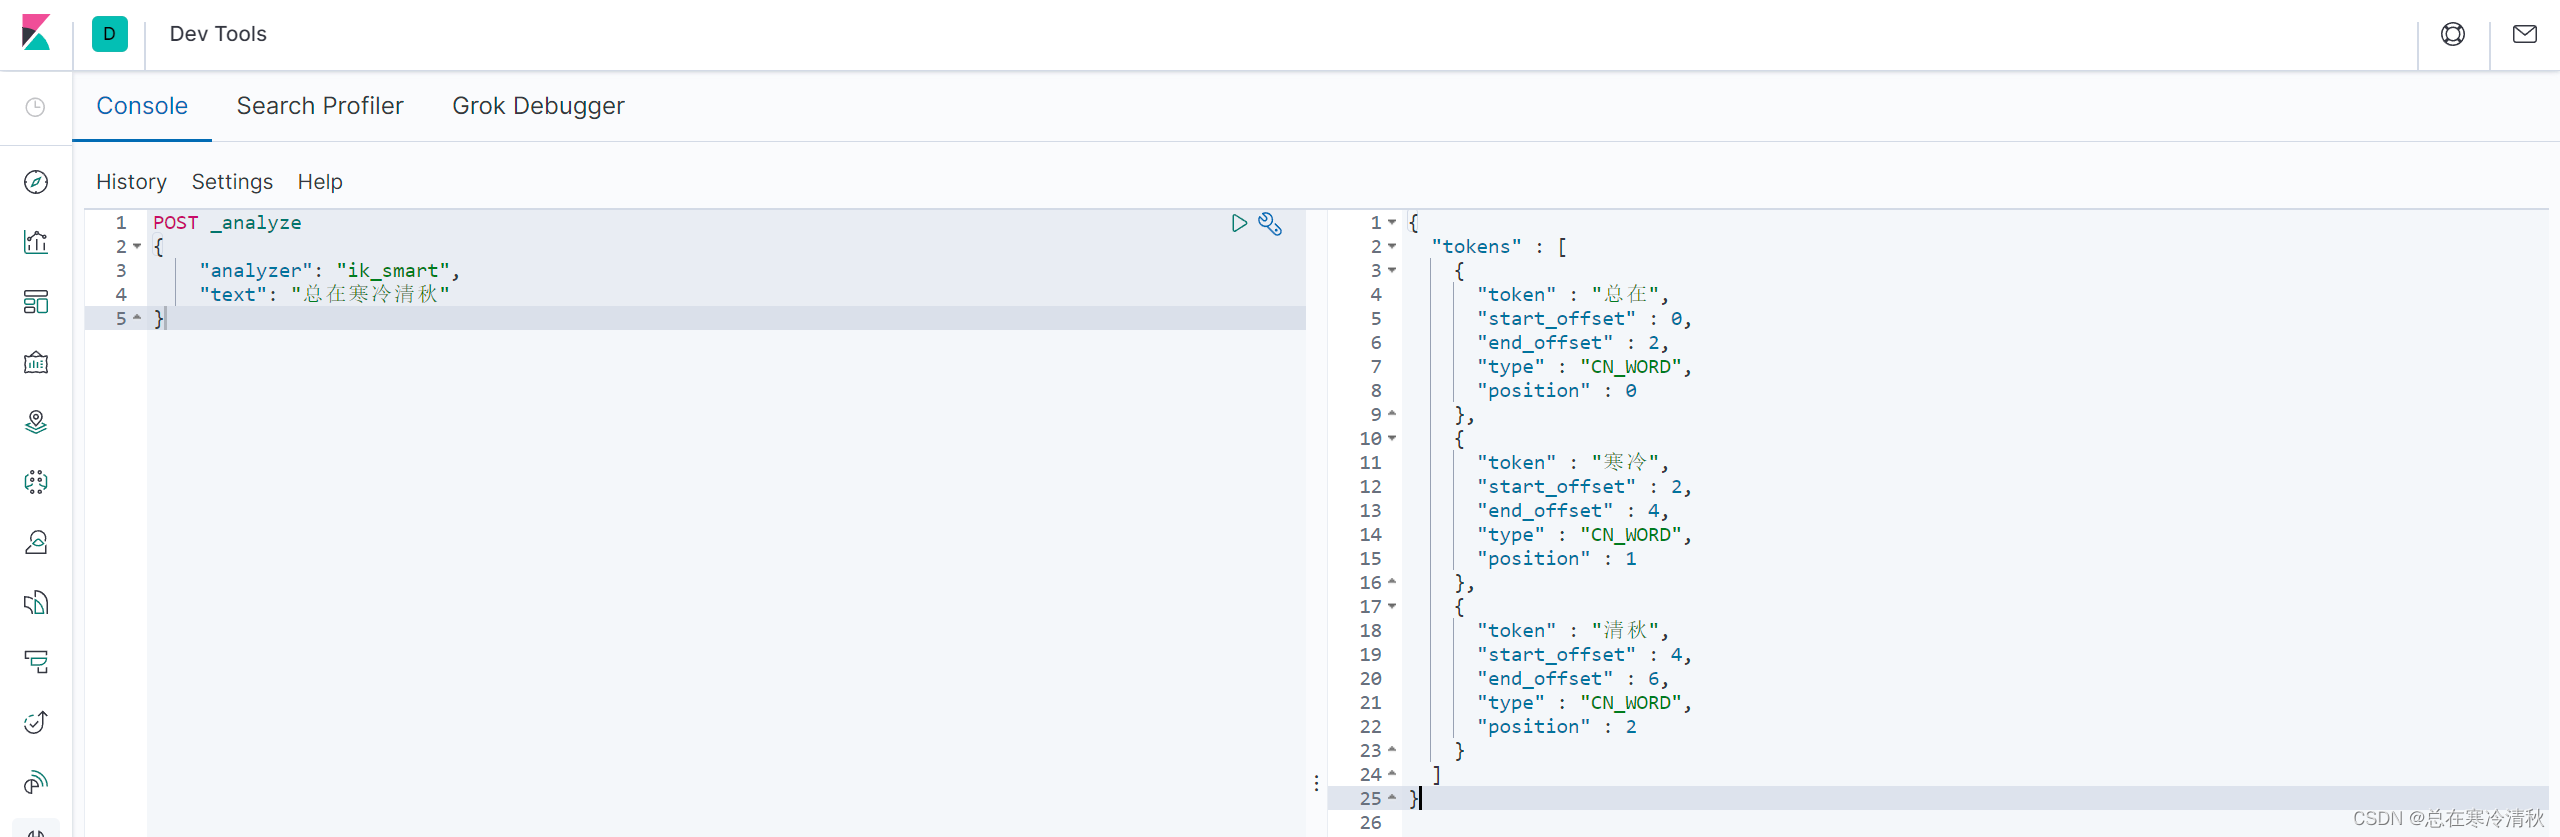Click "end_offset" : 6 line
2560x837 pixels.
(1573, 678)
